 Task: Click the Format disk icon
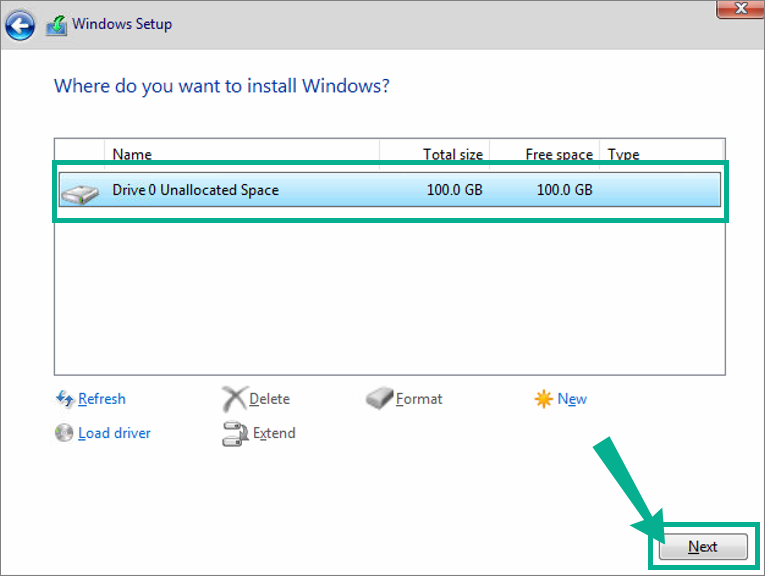pos(379,398)
